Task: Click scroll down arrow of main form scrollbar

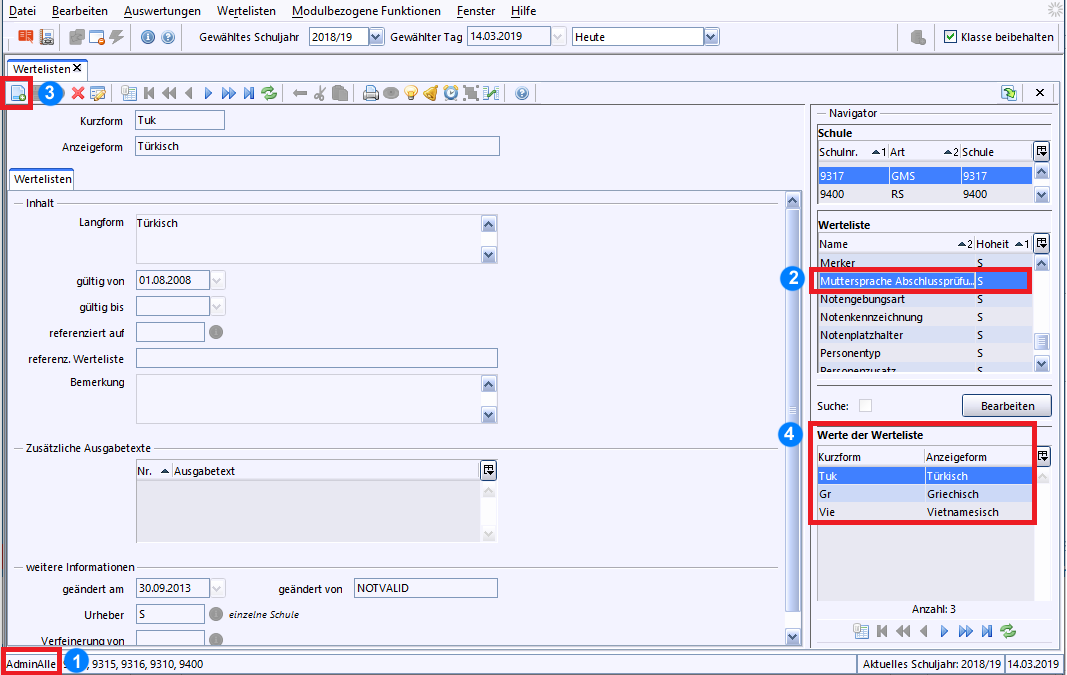Action: [793, 638]
